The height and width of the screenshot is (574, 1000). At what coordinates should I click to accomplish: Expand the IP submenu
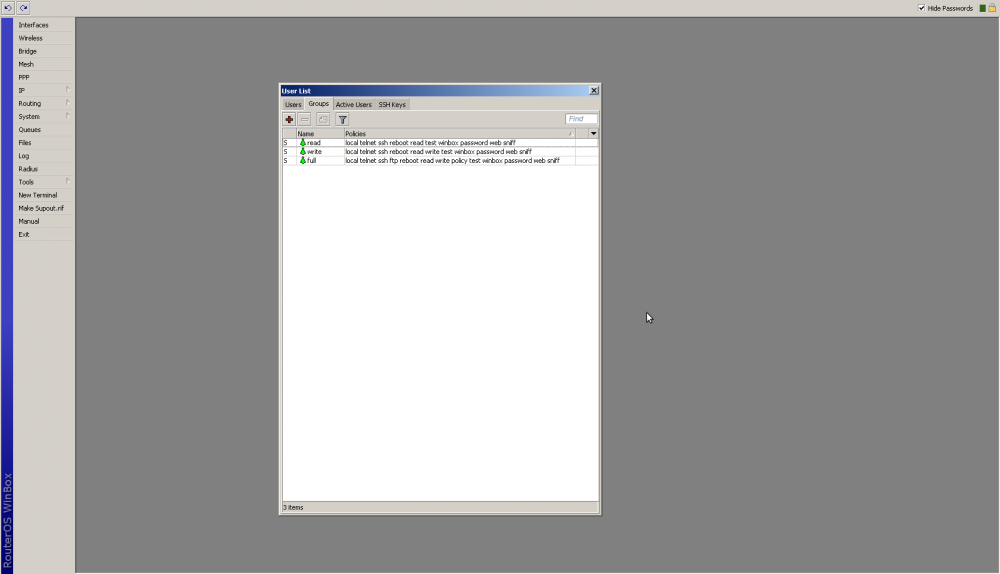(x=43, y=90)
